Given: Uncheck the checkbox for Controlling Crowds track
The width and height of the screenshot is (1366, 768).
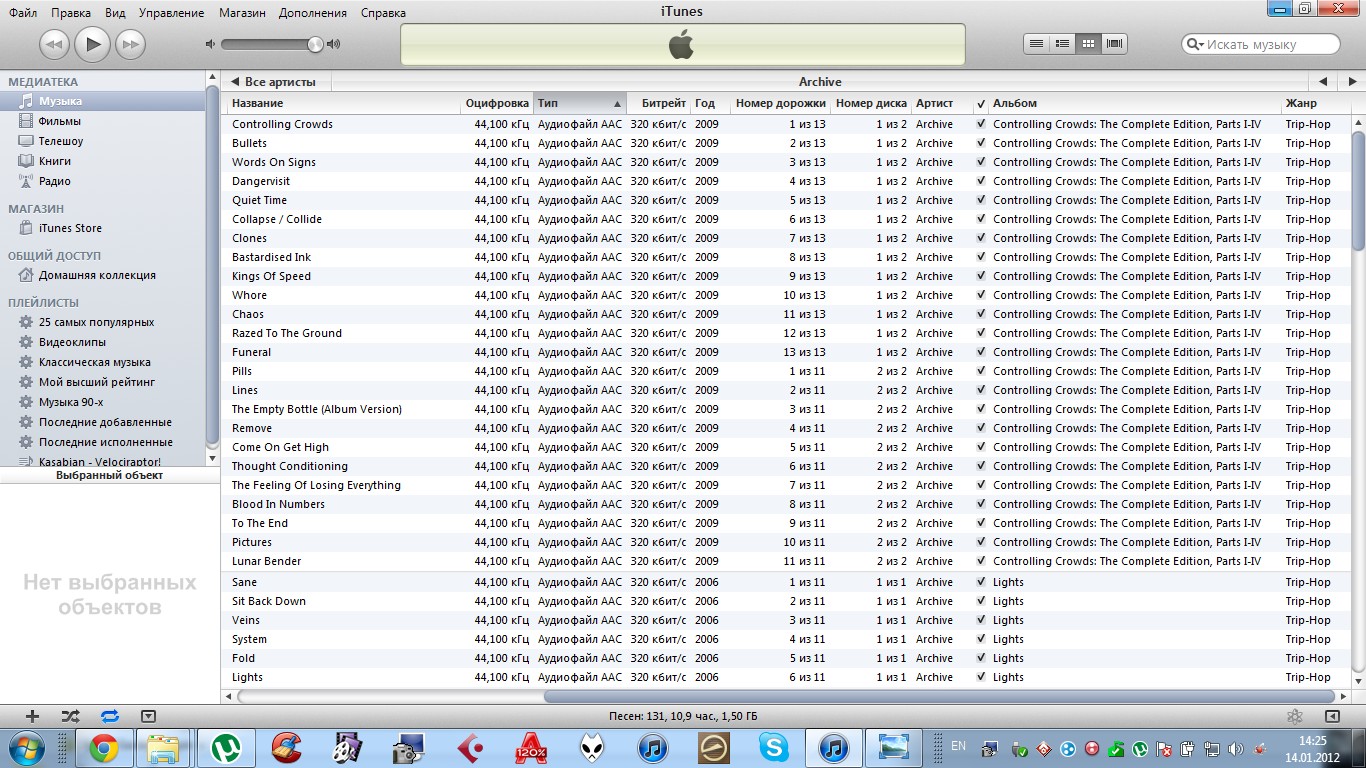Looking at the screenshot, I should (x=981, y=124).
